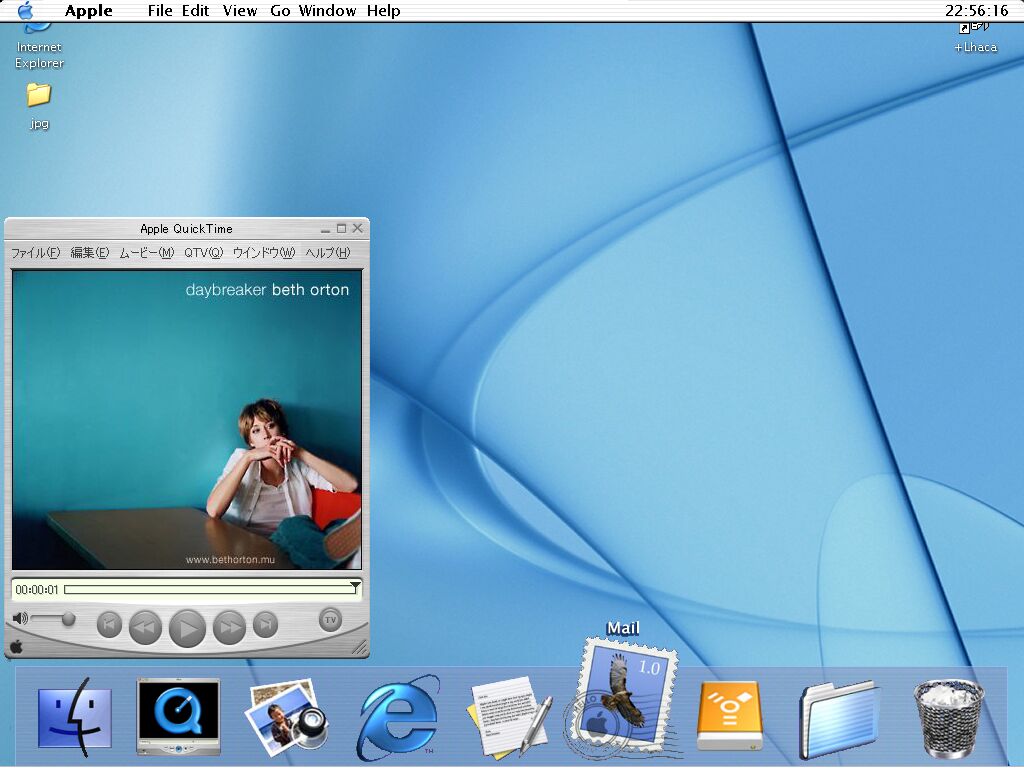Open the blue folder in the dock
The width and height of the screenshot is (1024, 768).
click(x=839, y=718)
